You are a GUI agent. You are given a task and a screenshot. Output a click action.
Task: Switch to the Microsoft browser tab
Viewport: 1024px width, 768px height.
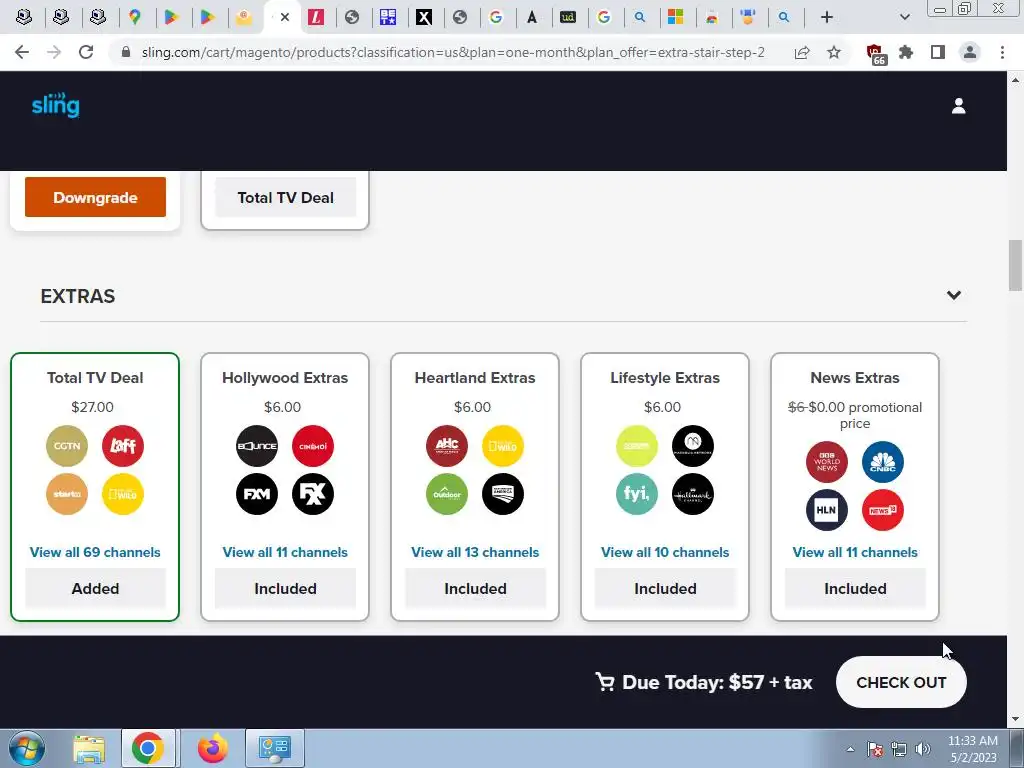pyautogui.click(x=675, y=17)
